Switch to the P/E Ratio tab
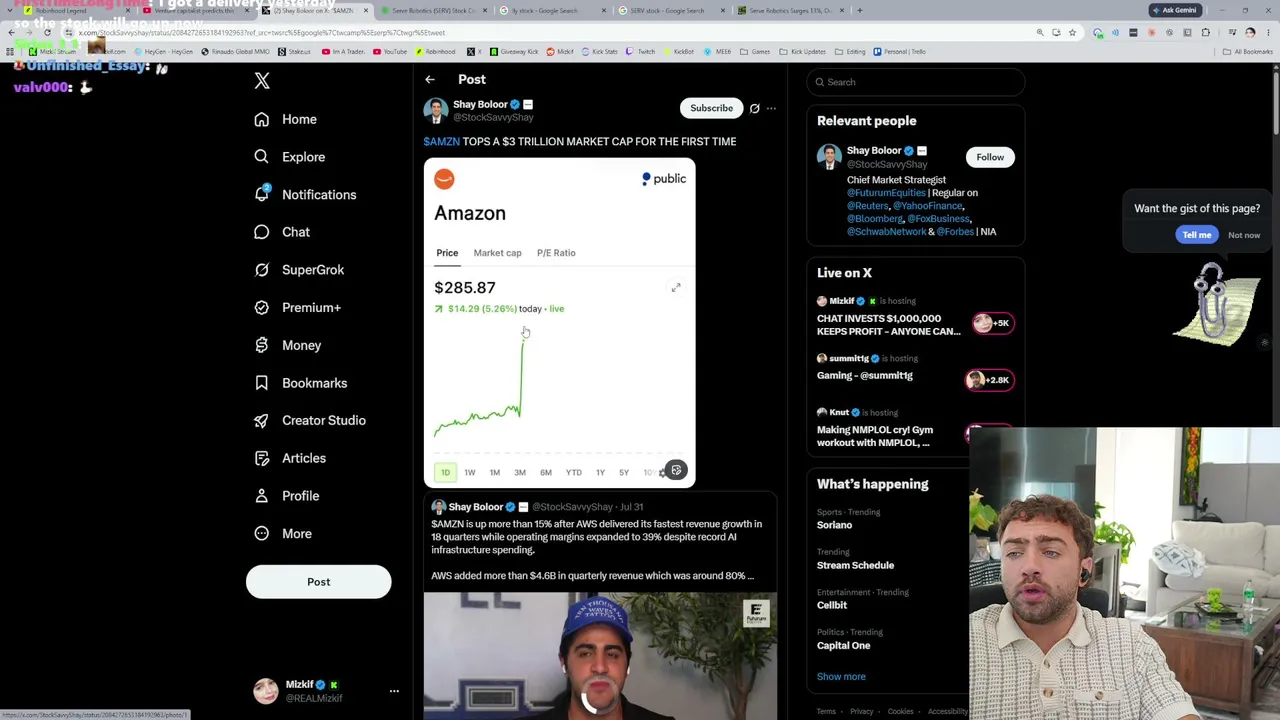Screen dimensions: 1280x720 click(556, 253)
